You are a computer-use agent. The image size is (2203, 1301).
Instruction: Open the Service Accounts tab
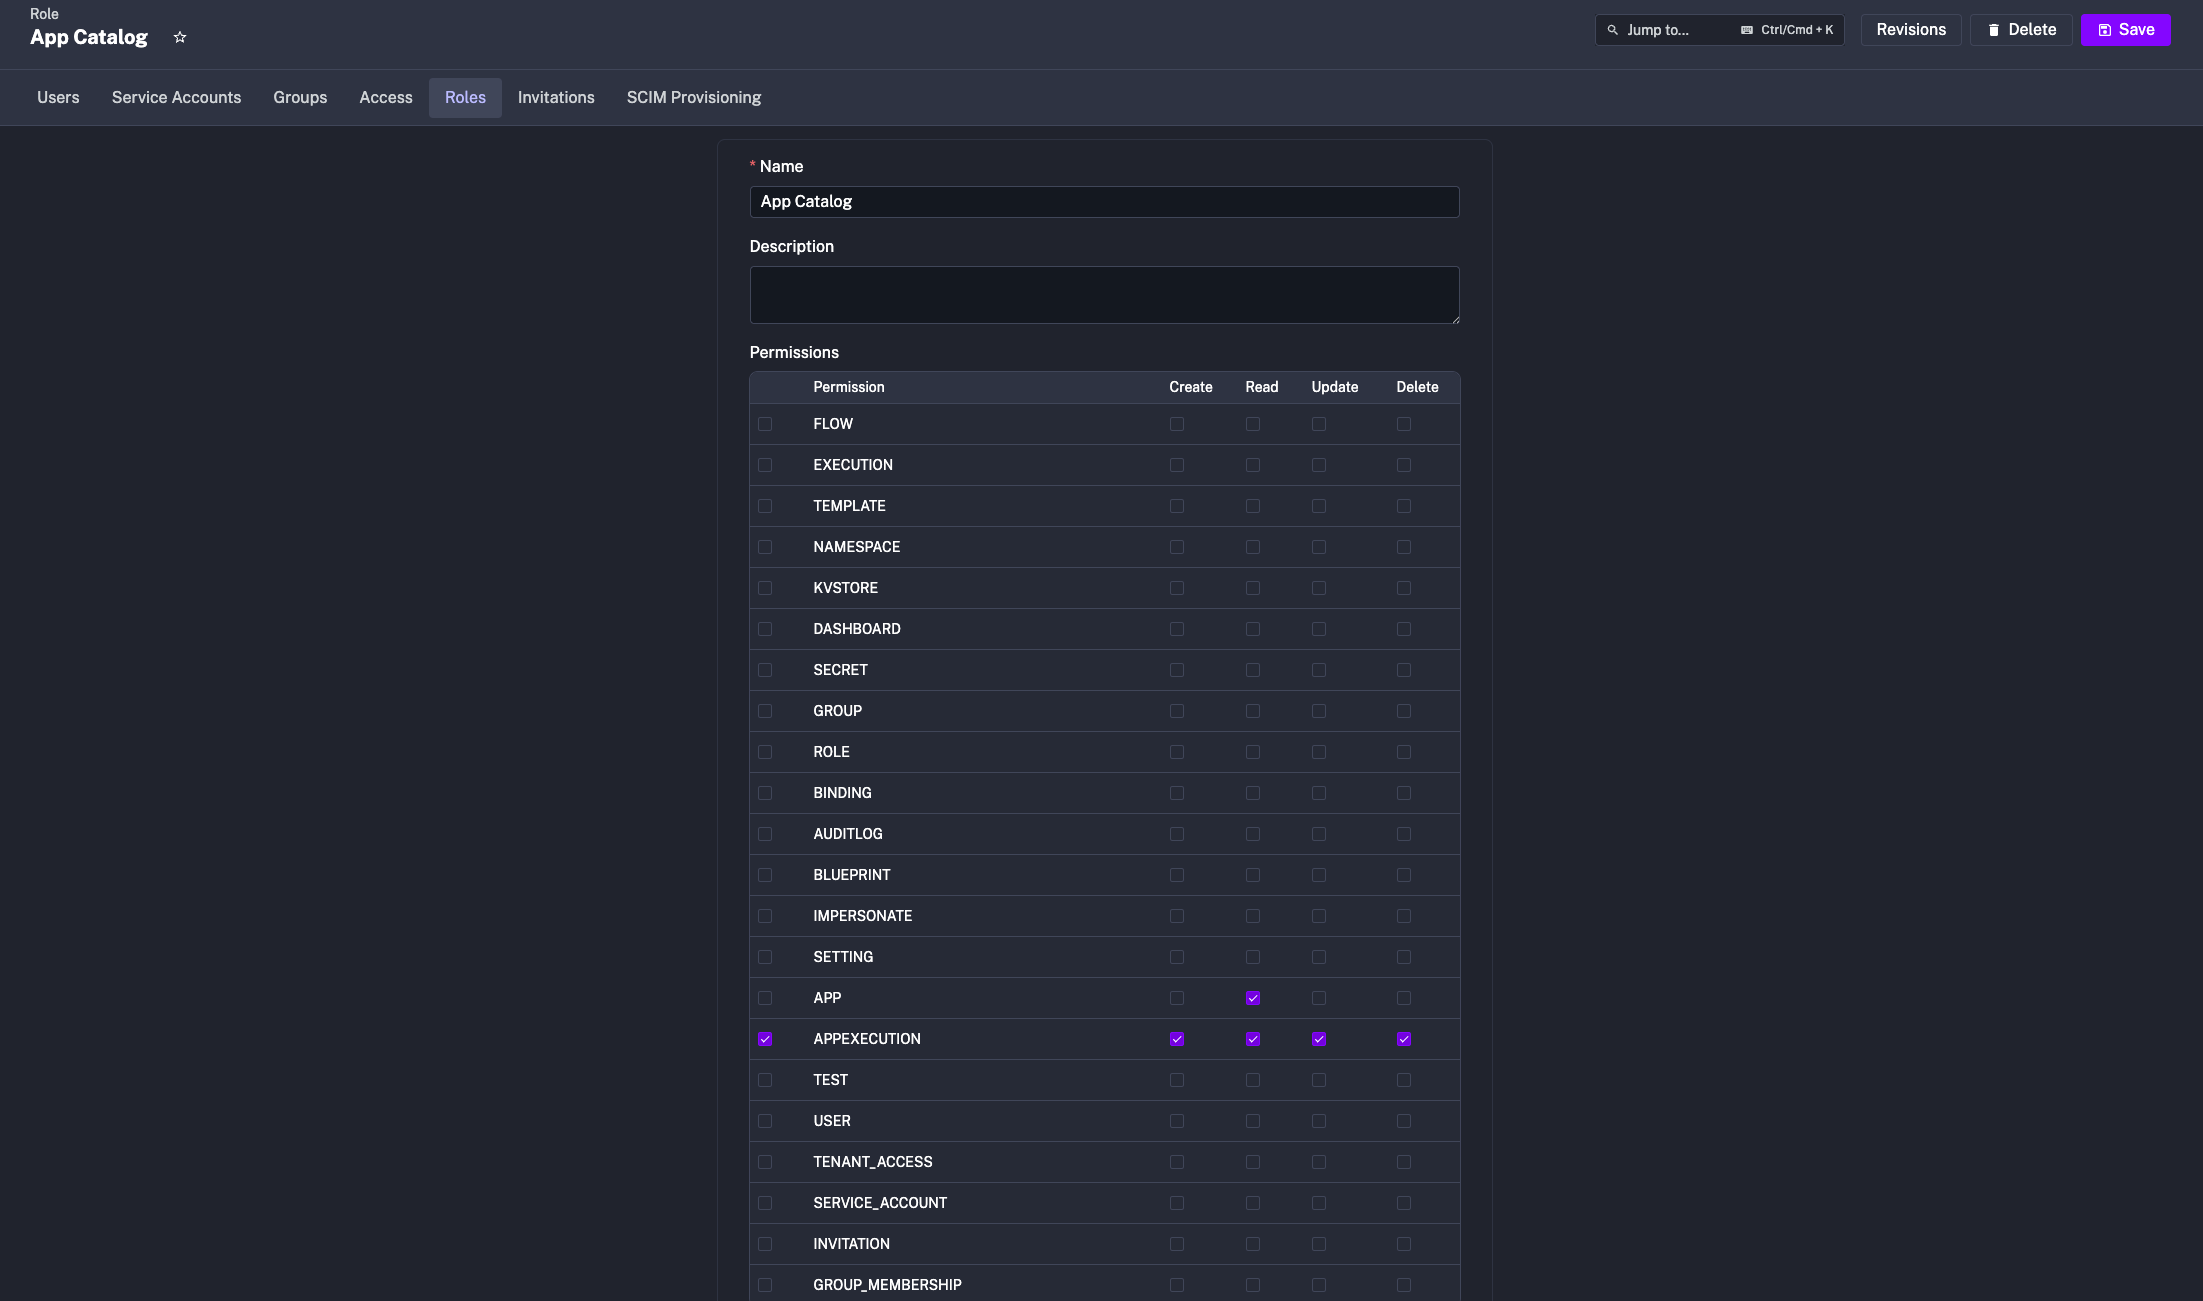tap(176, 97)
